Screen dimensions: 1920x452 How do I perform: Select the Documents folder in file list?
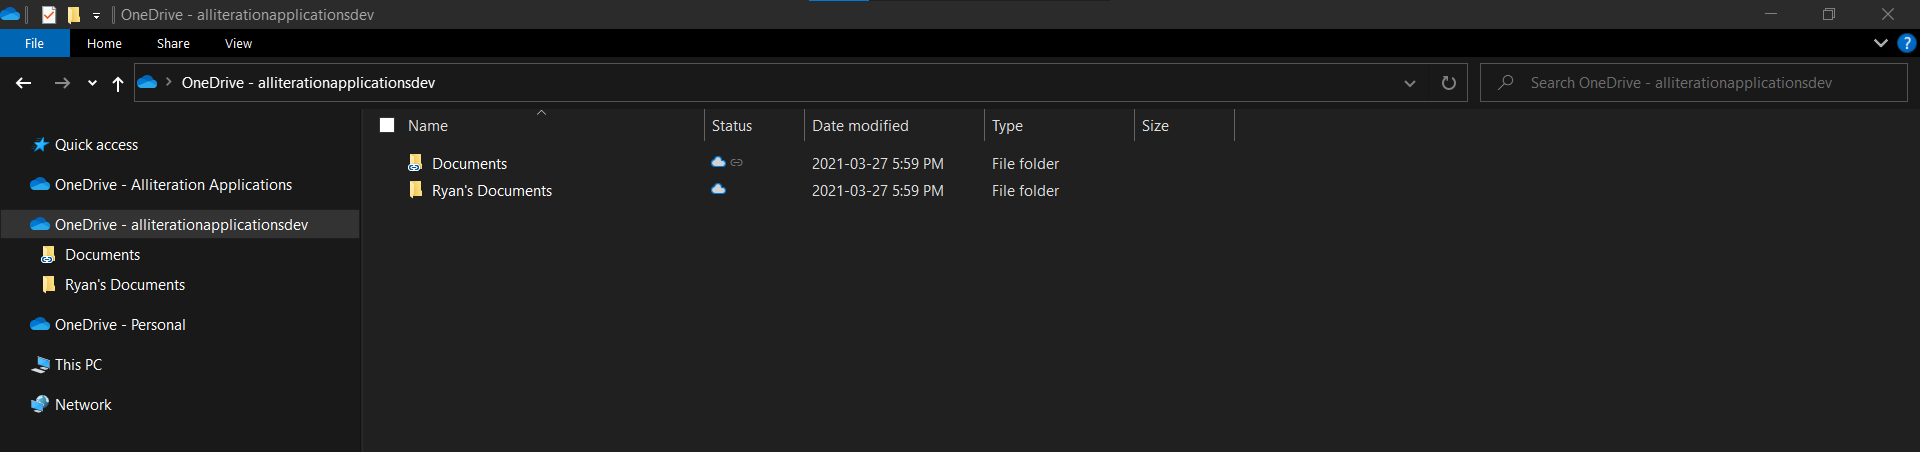(469, 164)
